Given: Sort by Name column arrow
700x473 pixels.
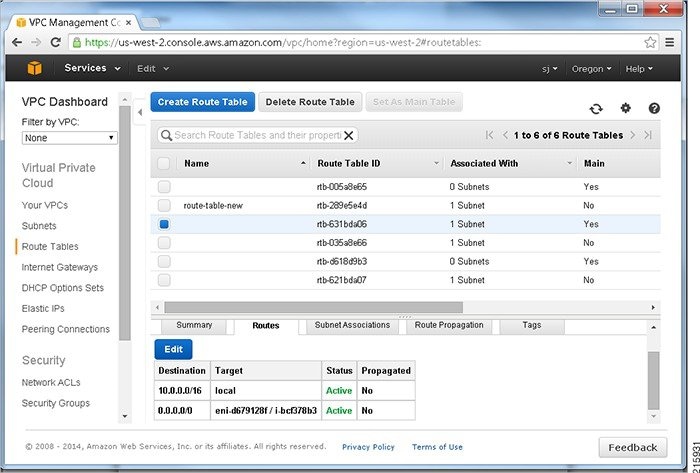Looking at the screenshot, I should click(x=303, y=163).
